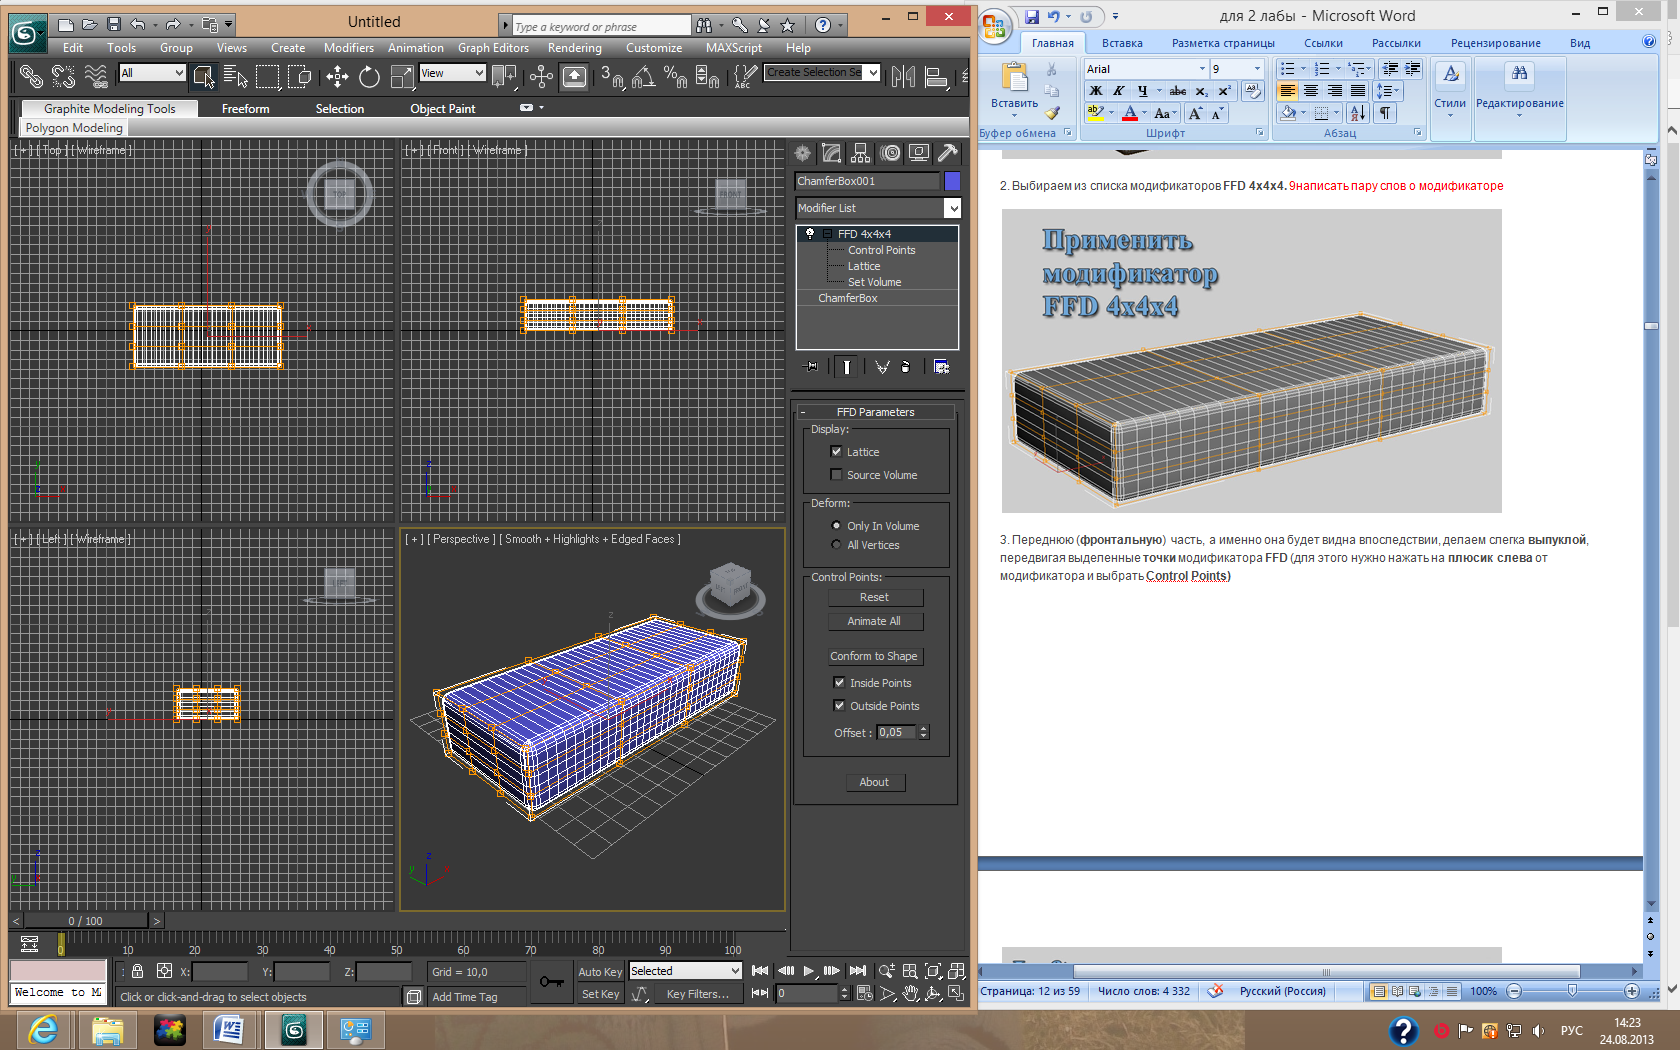Open the Modifiers menu
The height and width of the screenshot is (1050, 1680).
349,48
